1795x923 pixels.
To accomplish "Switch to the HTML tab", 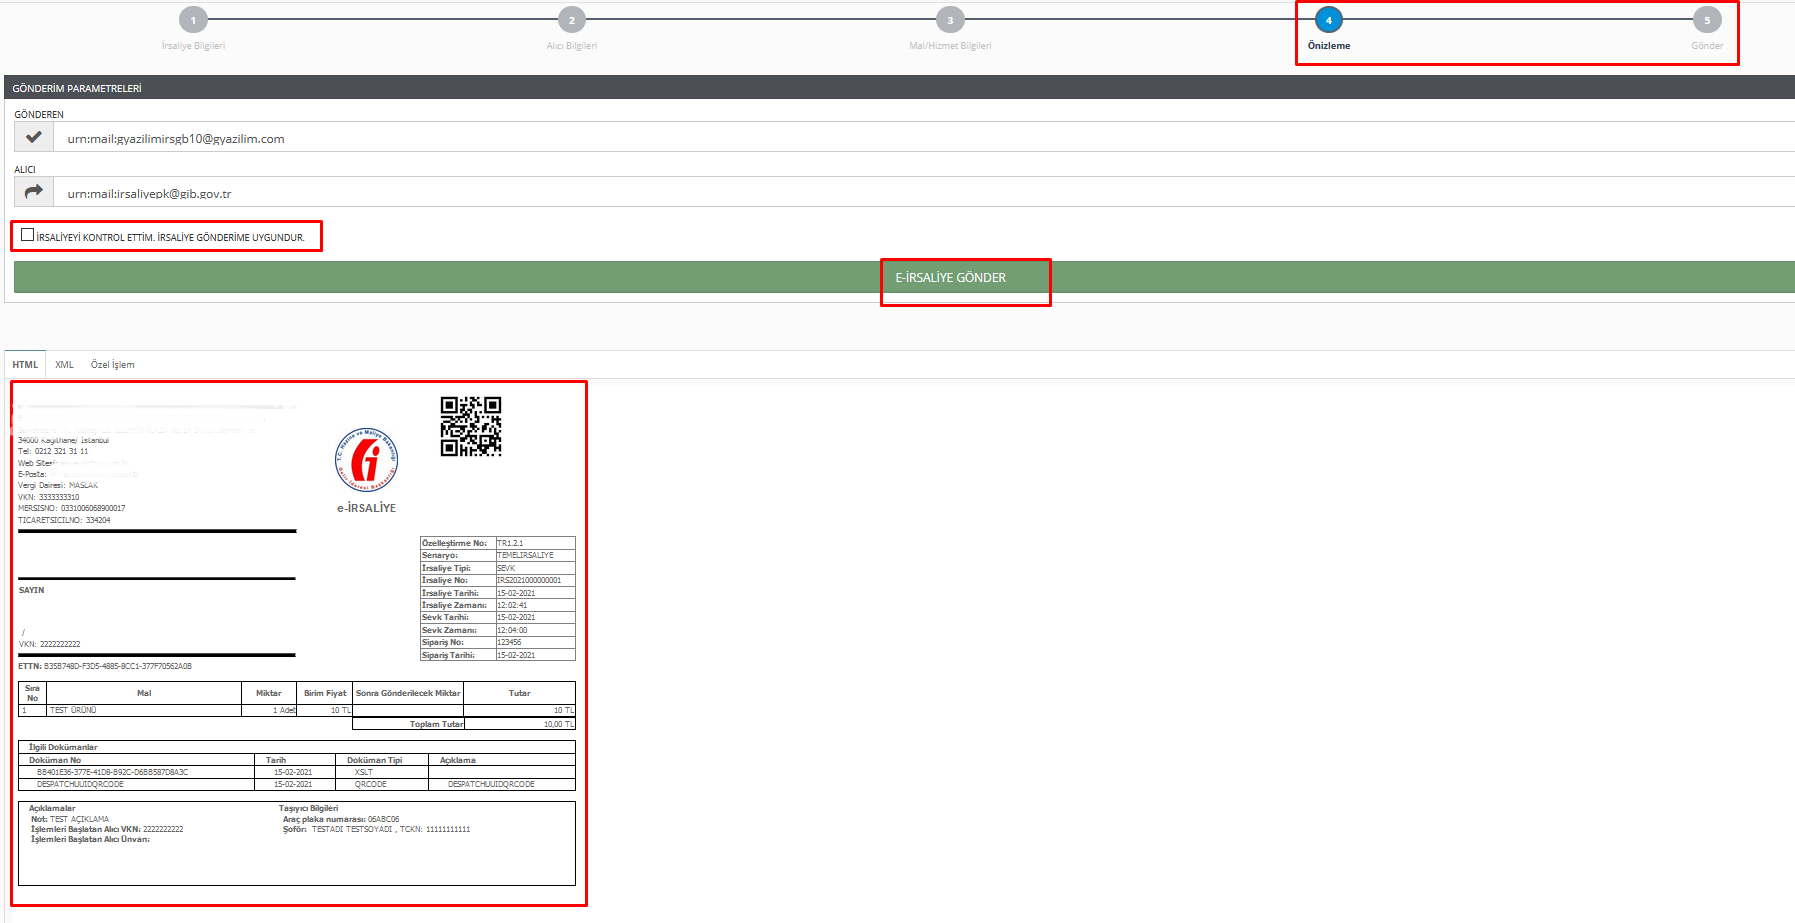I will (25, 365).
